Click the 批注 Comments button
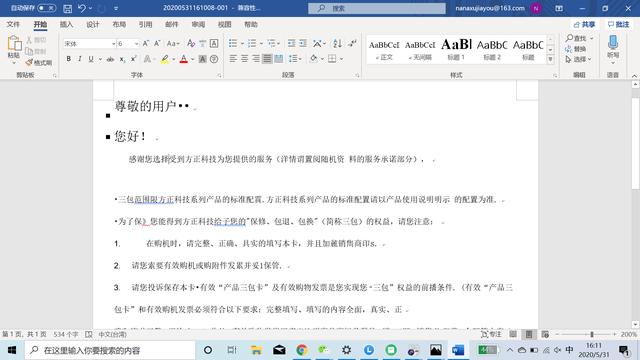 coord(619,24)
